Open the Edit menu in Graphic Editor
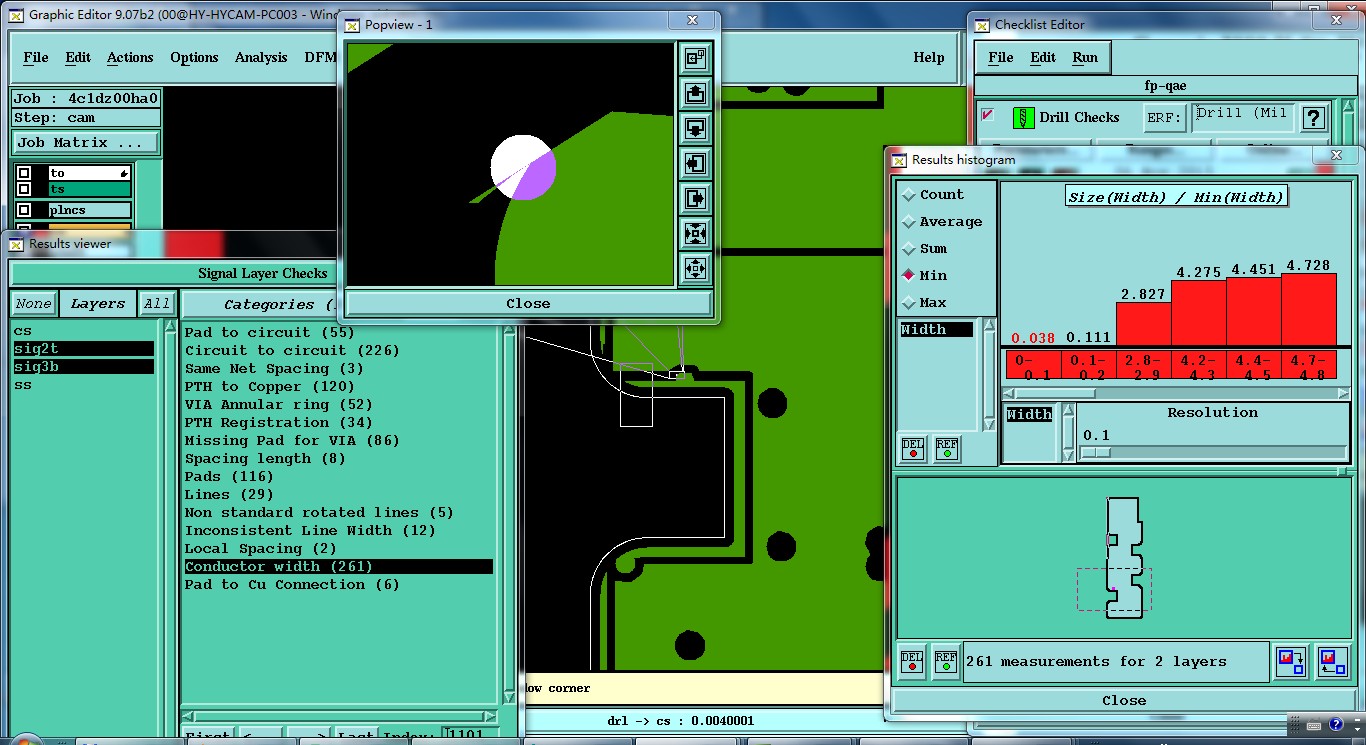1366x745 pixels. [x=78, y=57]
